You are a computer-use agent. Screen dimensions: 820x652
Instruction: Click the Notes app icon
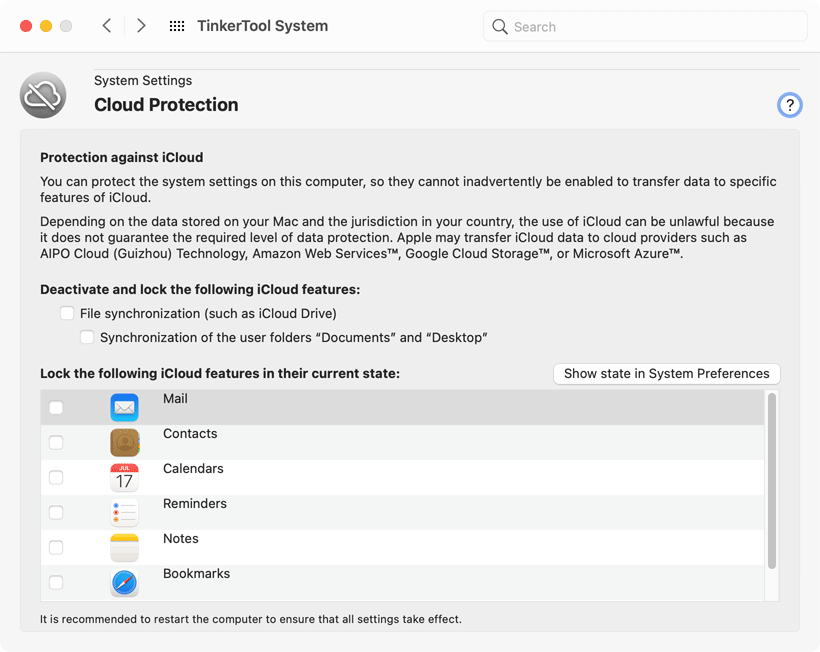click(x=124, y=547)
